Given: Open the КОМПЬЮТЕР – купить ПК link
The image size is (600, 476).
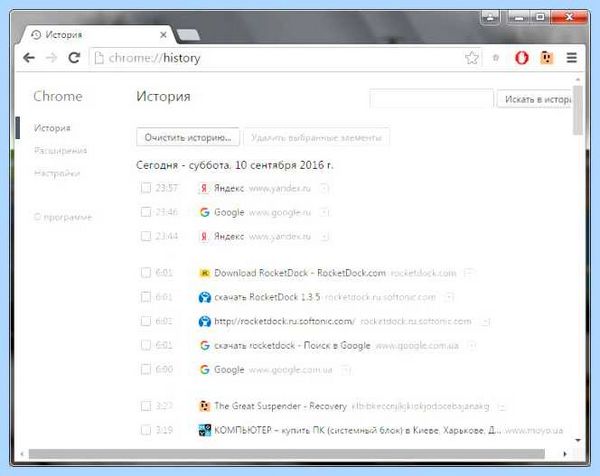Looking at the screenshot, I should point(357,430).
